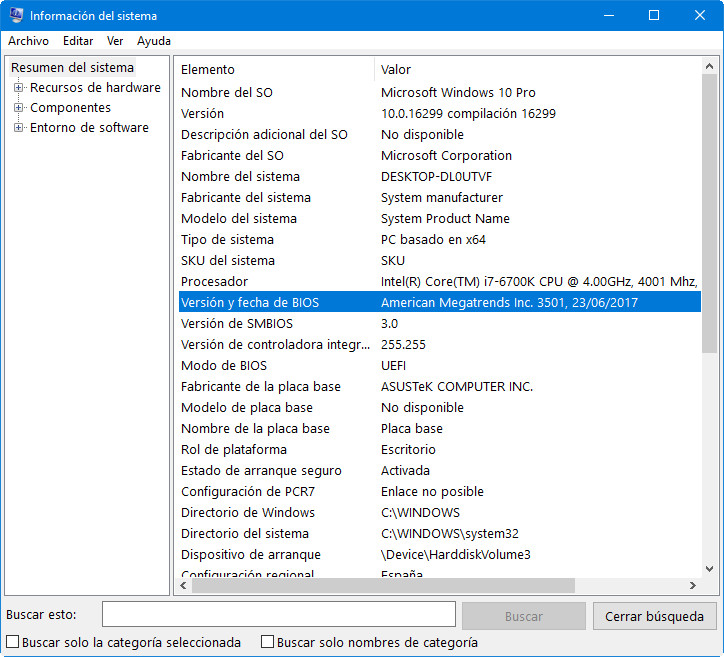Select the Fabricante del SO row

pos(440,156)
